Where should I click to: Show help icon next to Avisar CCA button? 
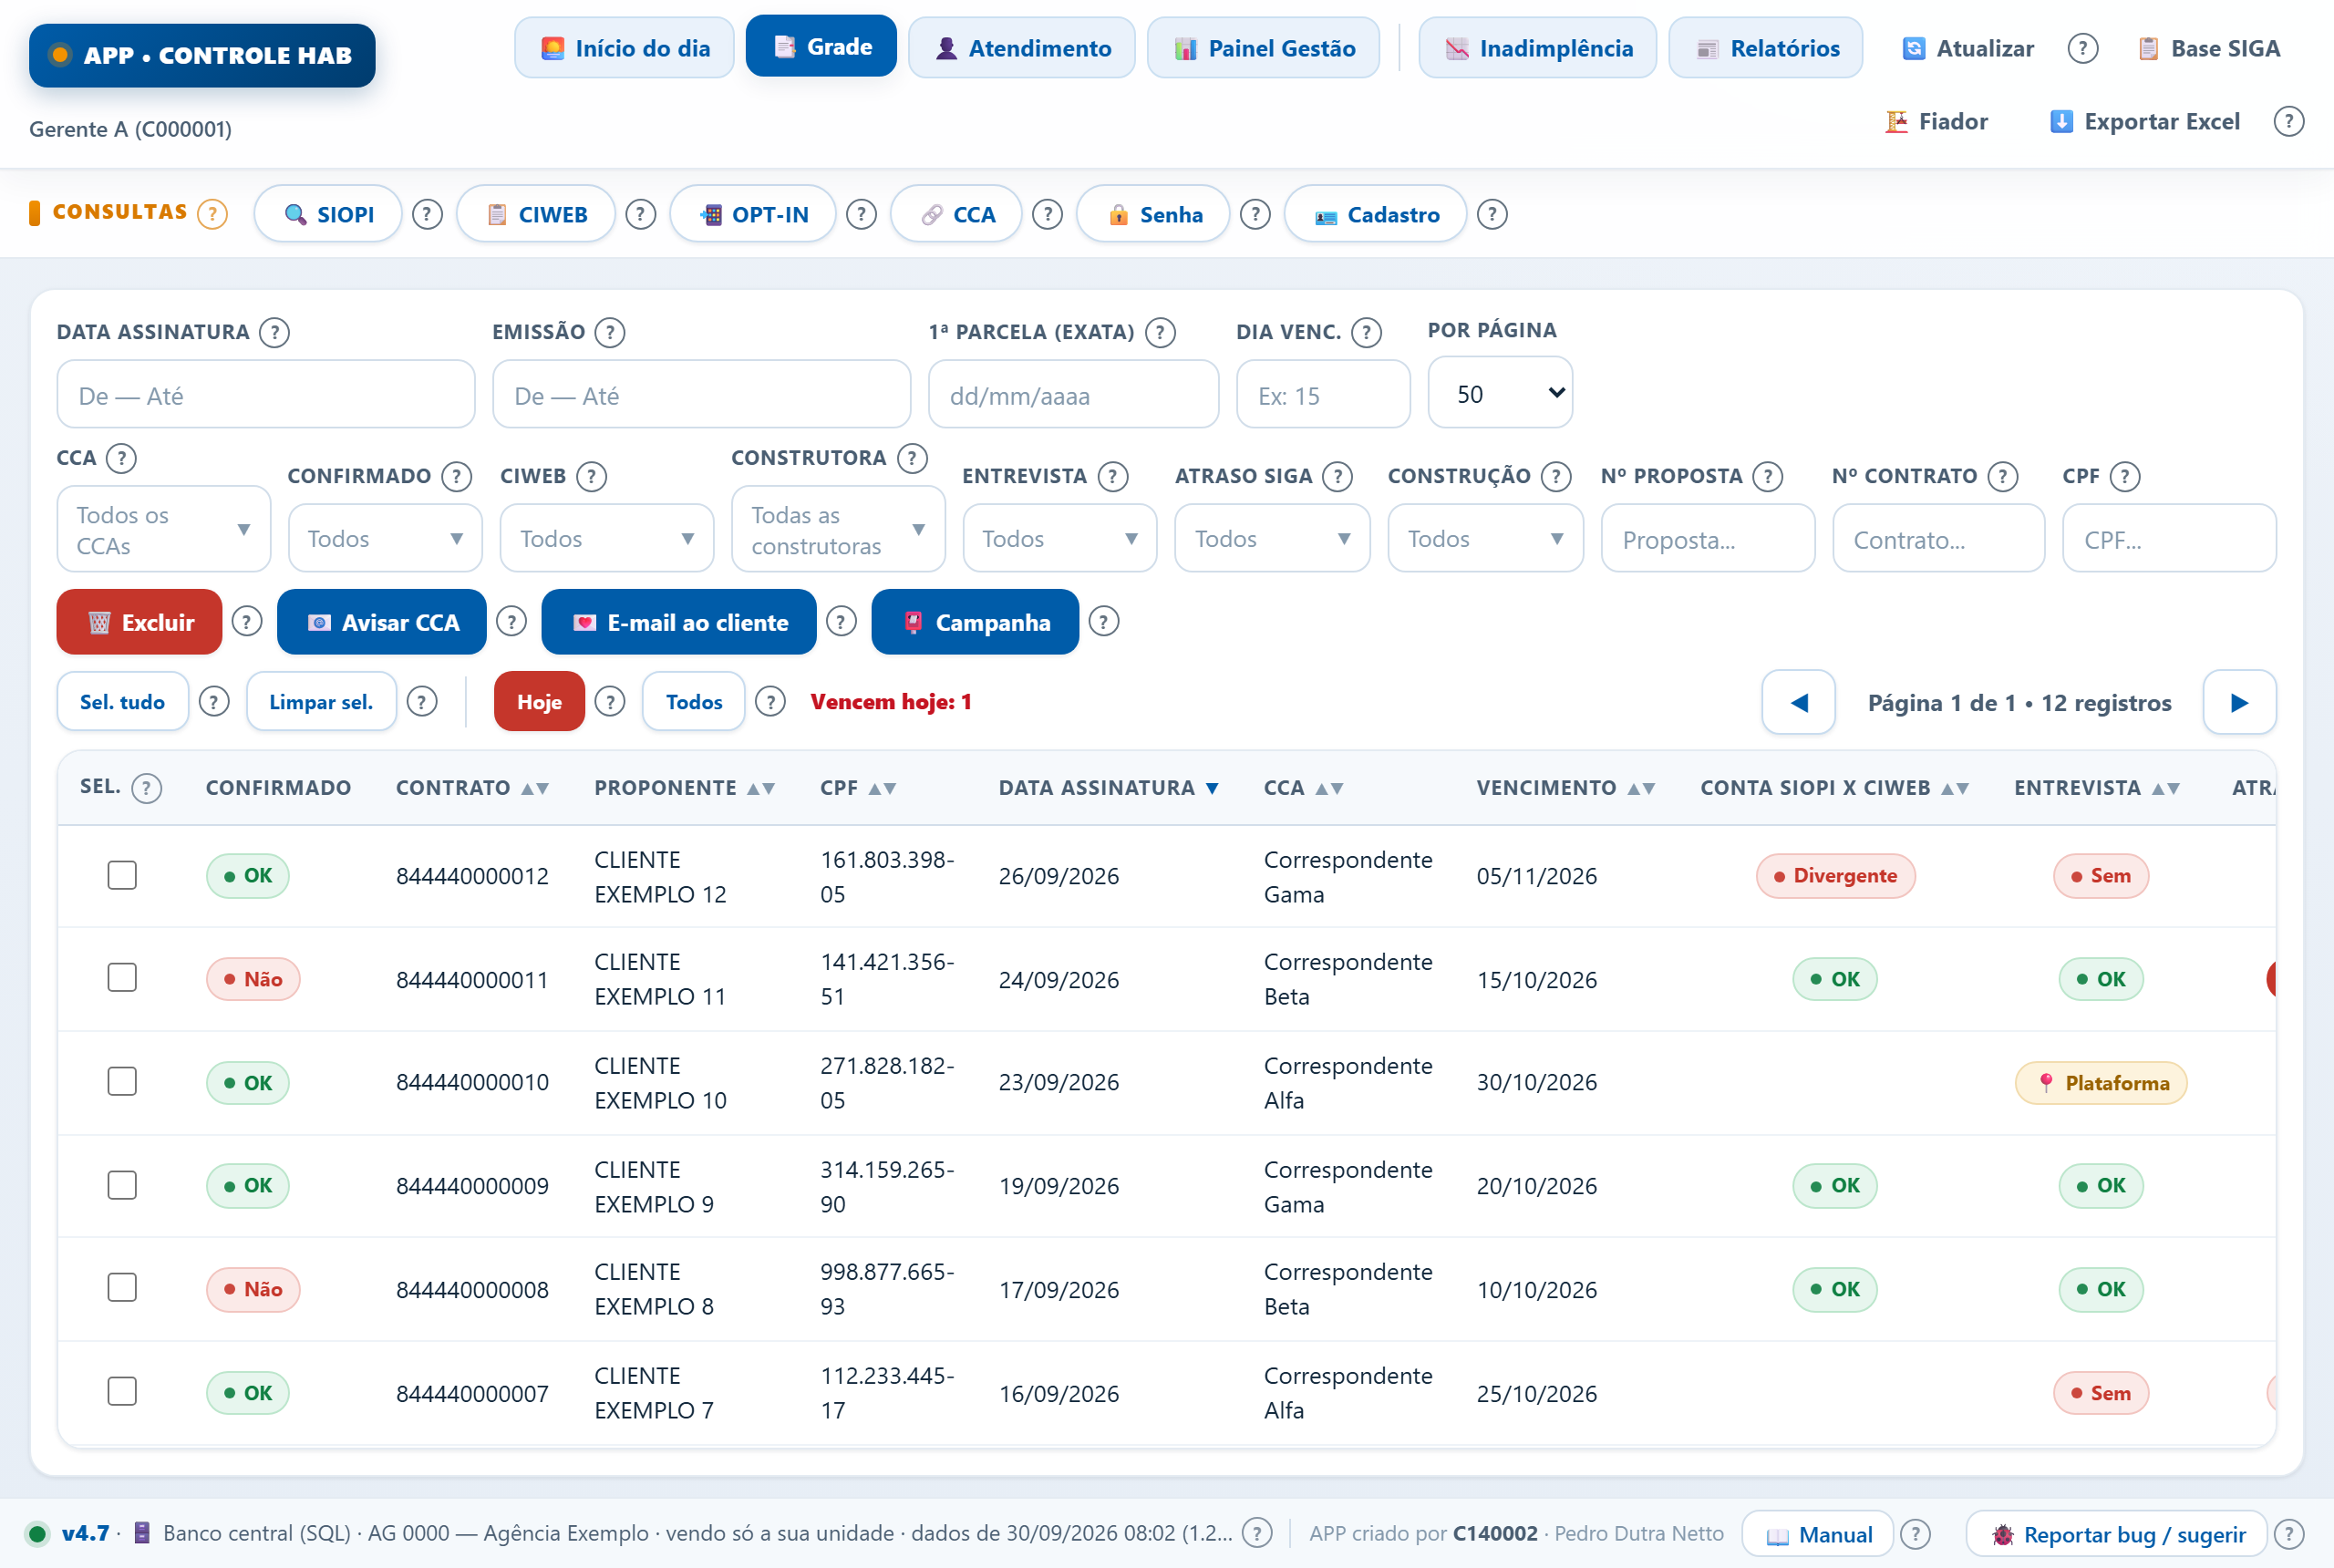(511, 621)
